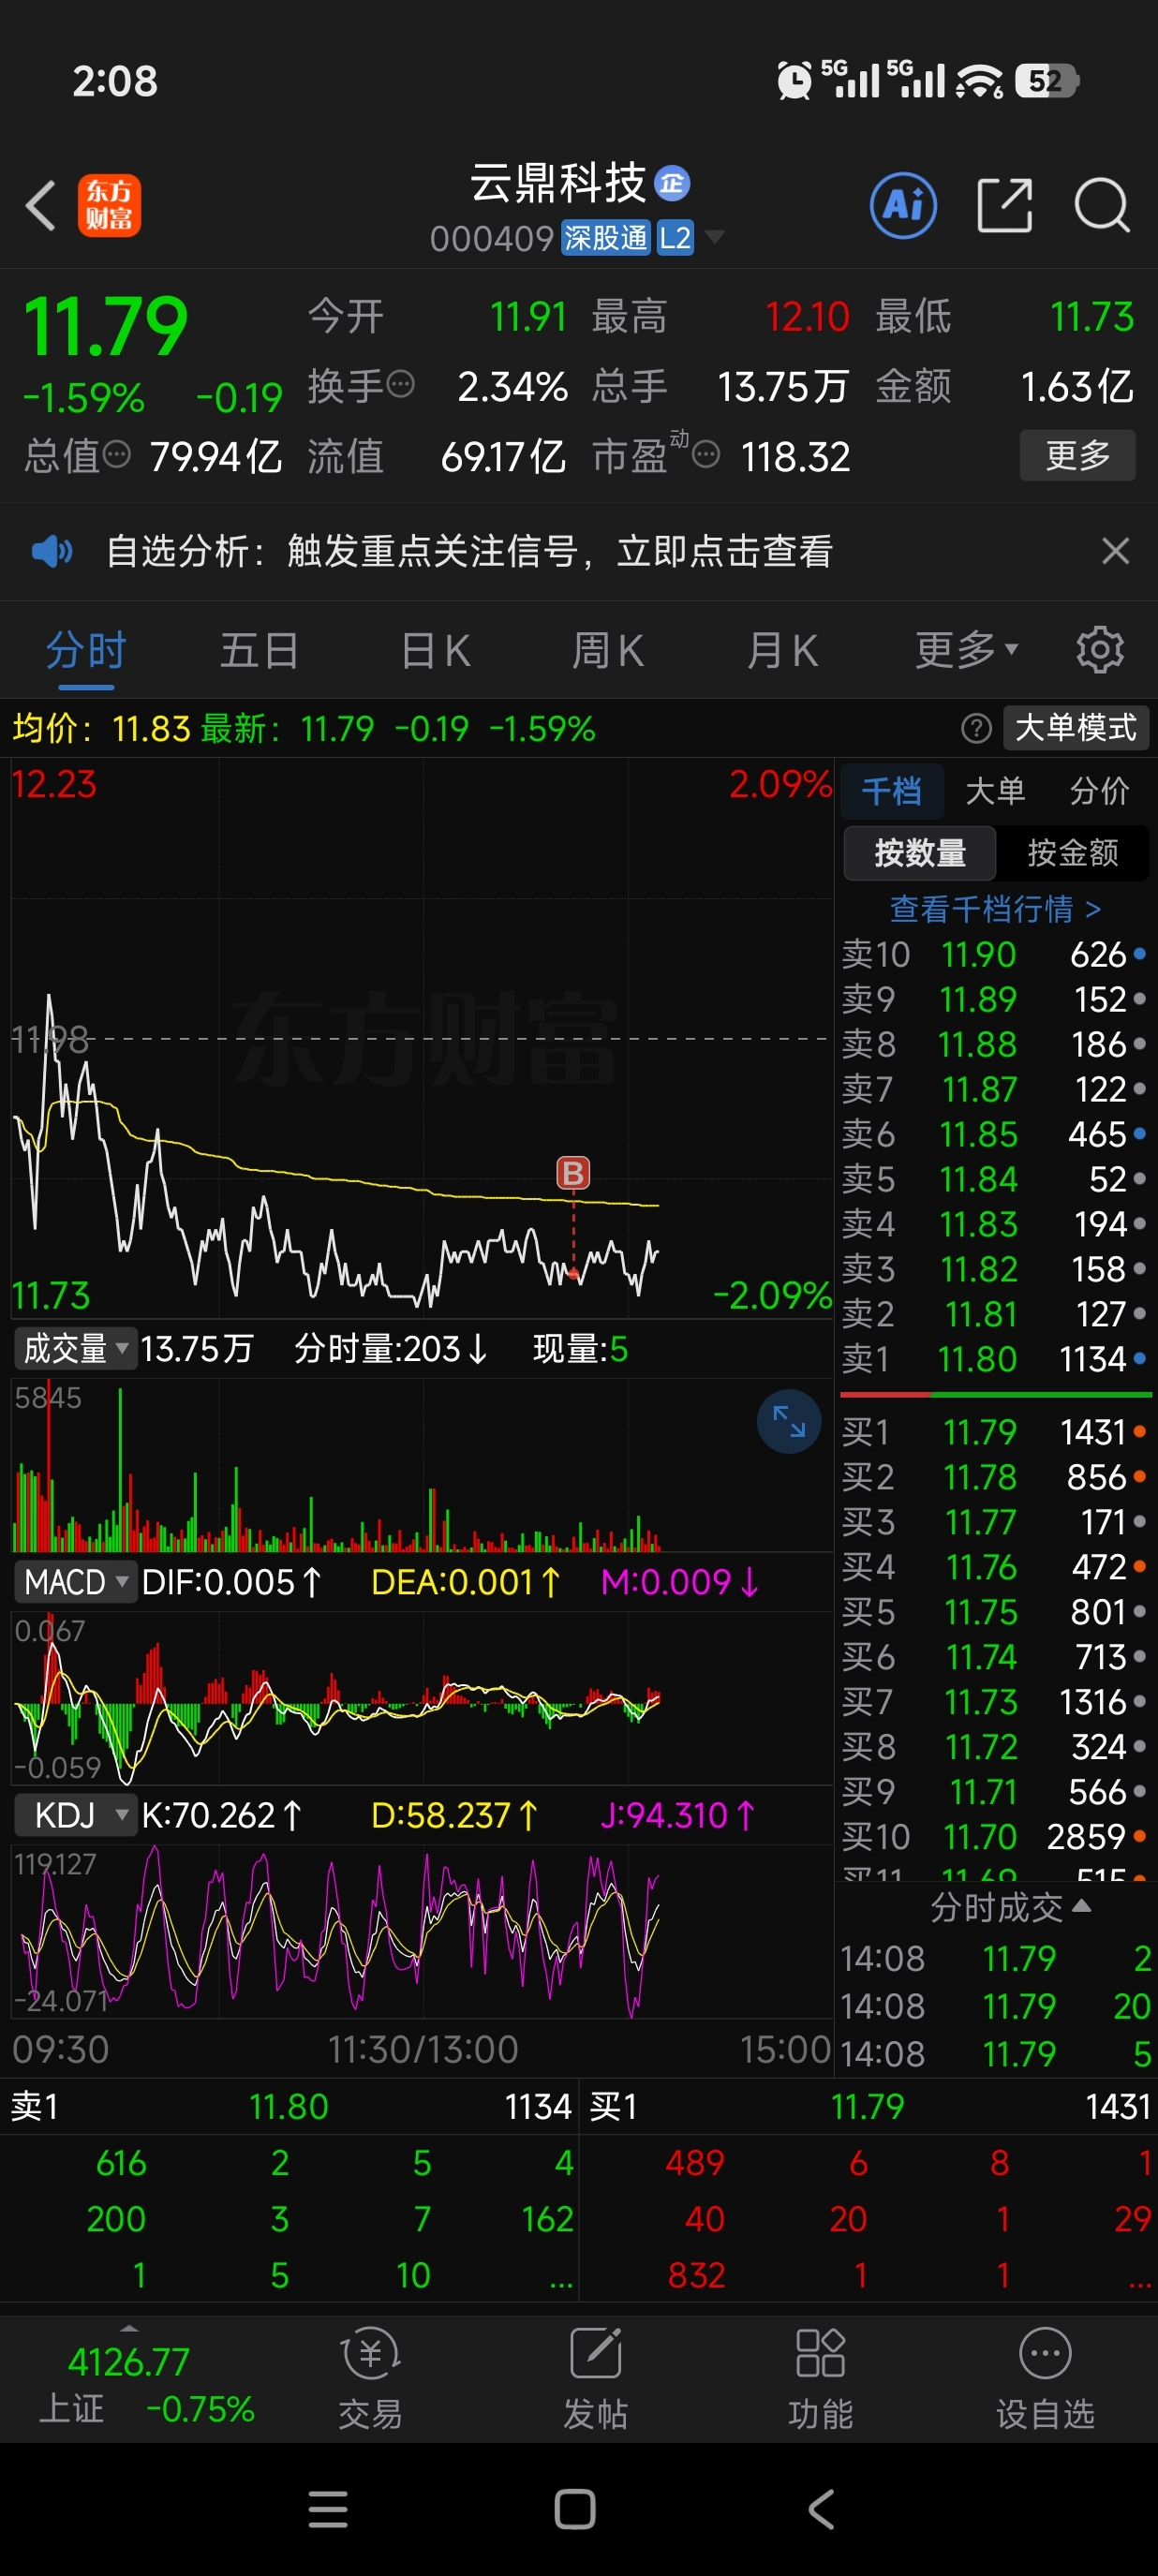The height and width of the screenshot is (2576, 1158).
Task: Open the 更多 chart period dropdown
Action: [x=967, y=650]
